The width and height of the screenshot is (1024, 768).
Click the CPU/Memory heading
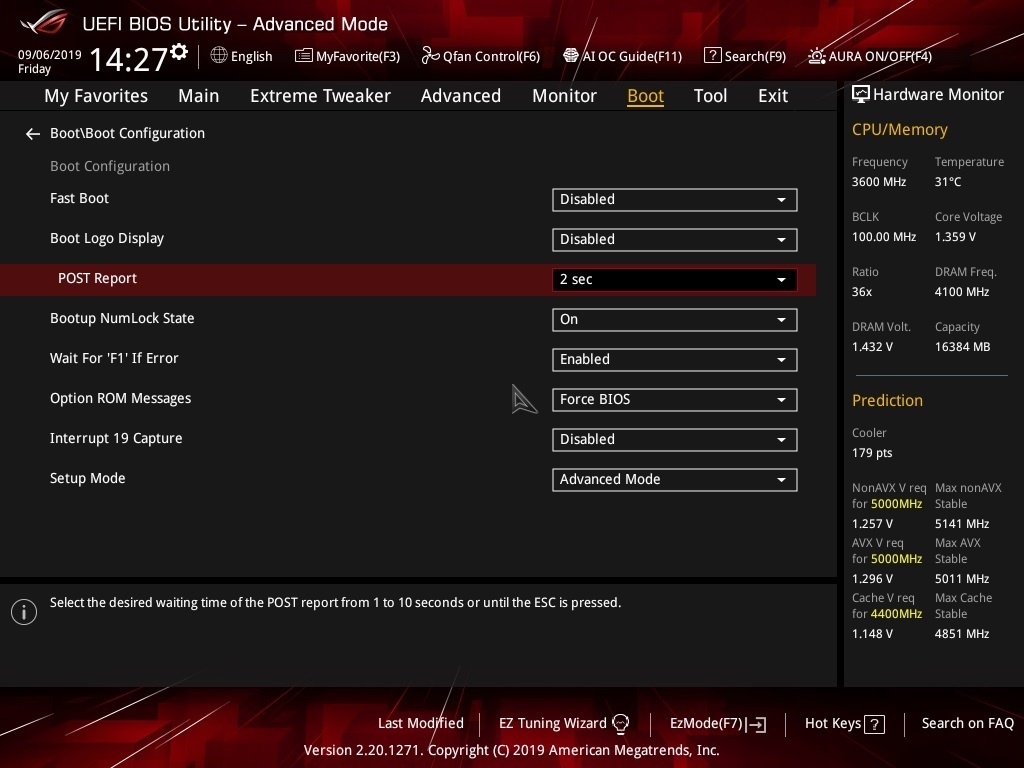[x=899, y=130]
